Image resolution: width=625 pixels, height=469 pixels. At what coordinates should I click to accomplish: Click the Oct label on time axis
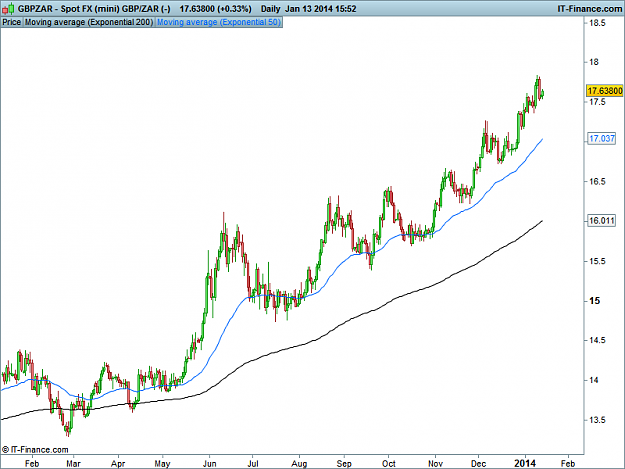click(x=389, y=464)
